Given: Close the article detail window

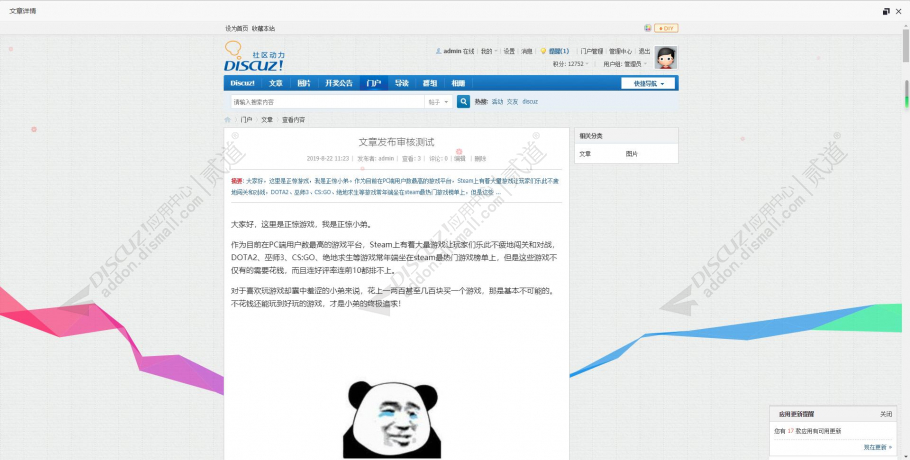Looking at the screenshot, I should (898, 11).
